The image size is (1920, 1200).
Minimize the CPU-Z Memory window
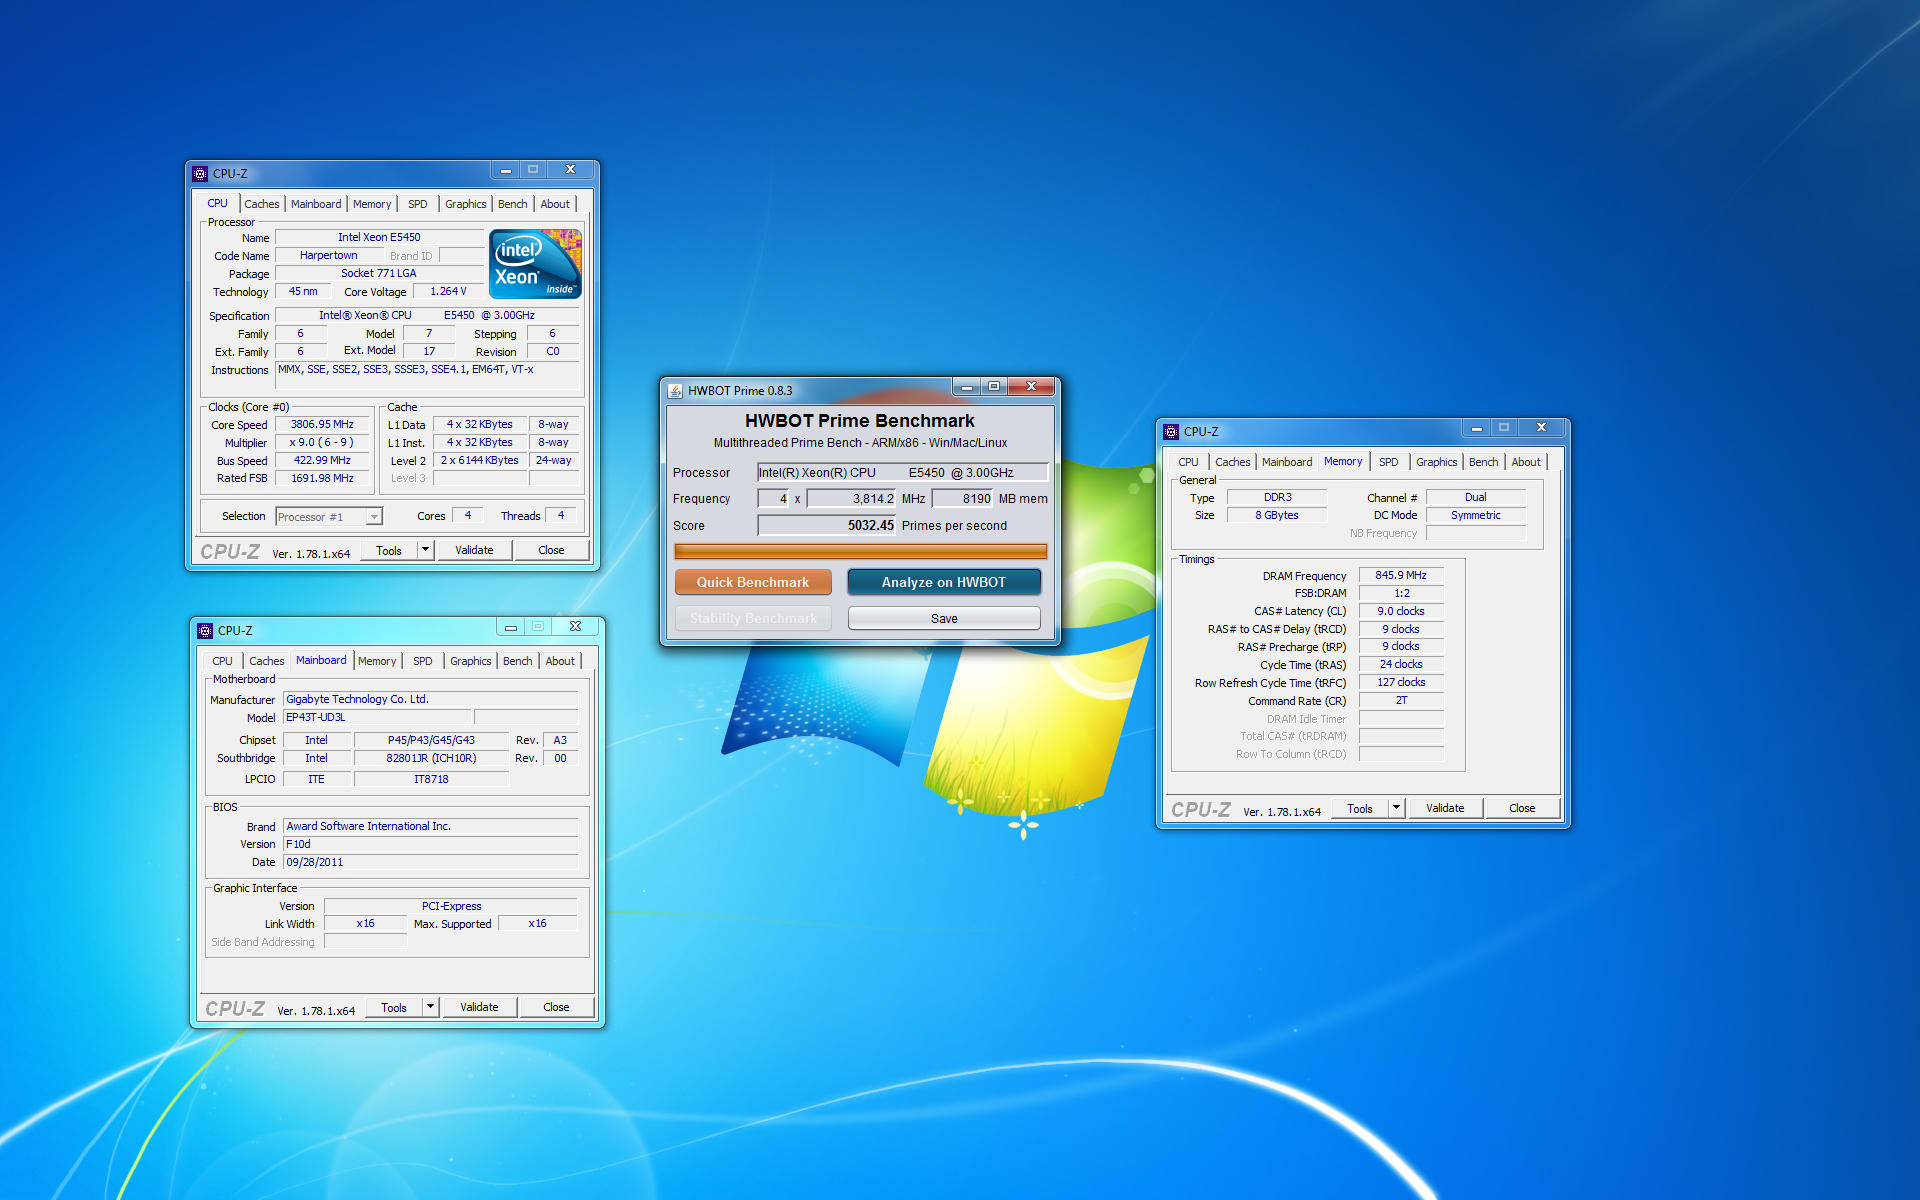pos(1476,428)
